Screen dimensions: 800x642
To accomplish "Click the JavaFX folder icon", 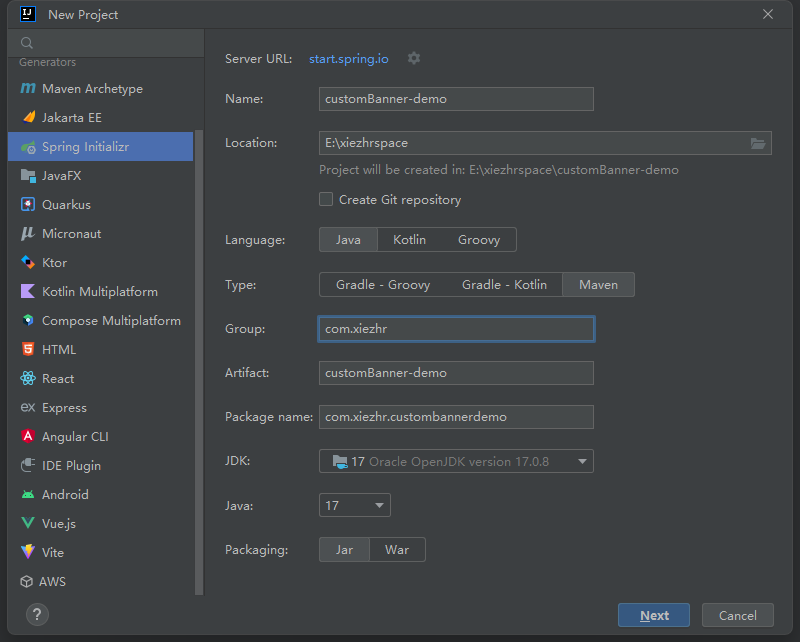I will pos(28,176).
